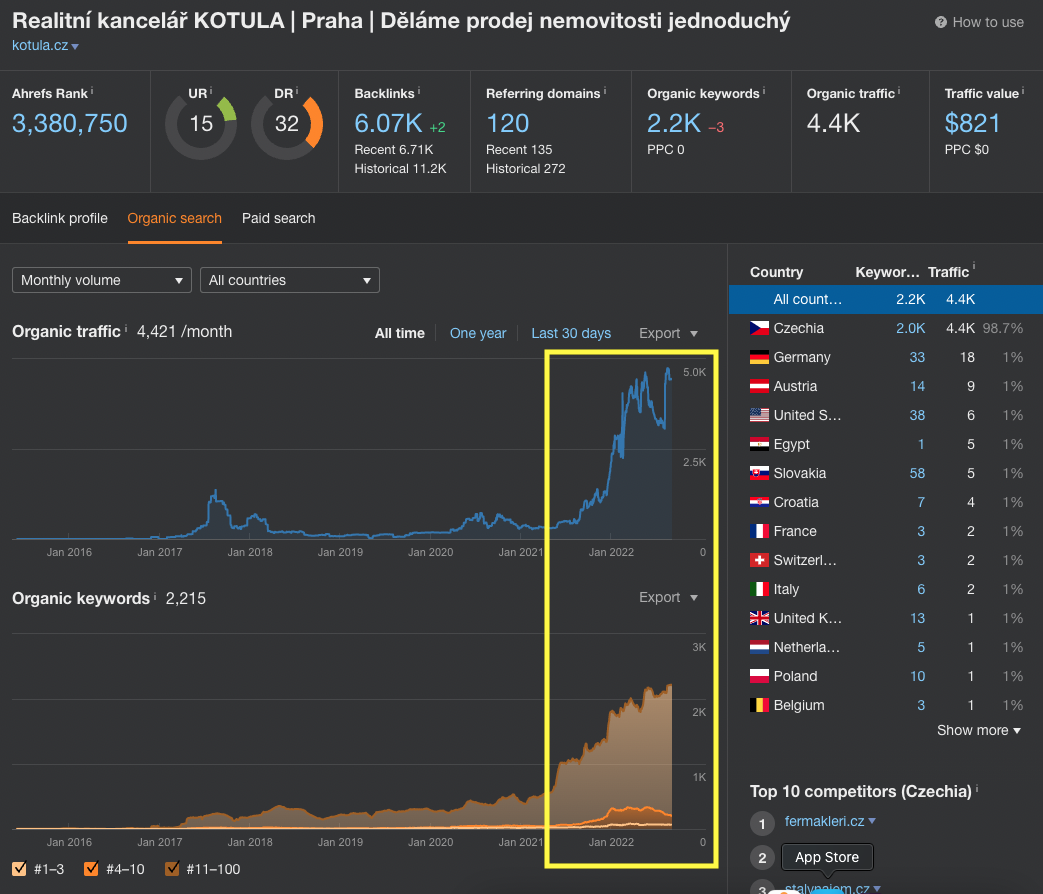
Task: Switch to the Paid search tab
Action: [x=279, y=218]
